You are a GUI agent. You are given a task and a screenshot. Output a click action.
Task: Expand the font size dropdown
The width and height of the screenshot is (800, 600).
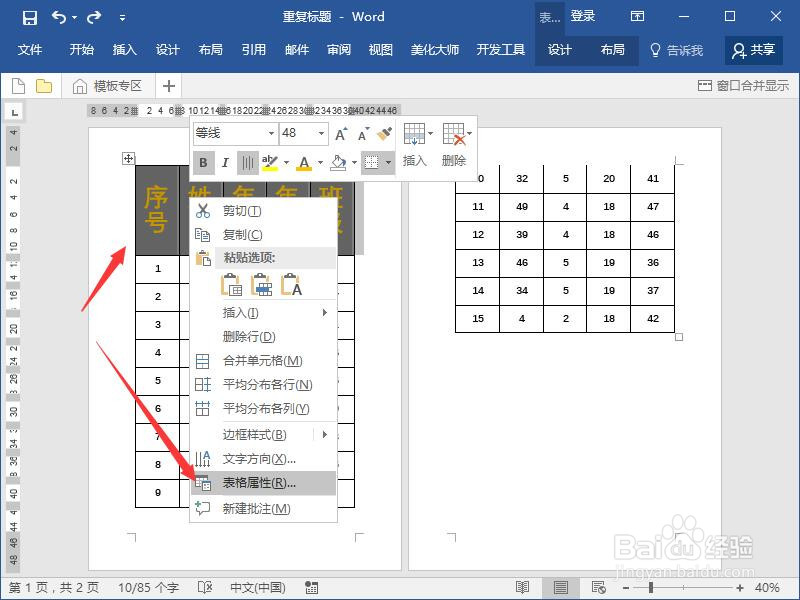coord(320,133)
